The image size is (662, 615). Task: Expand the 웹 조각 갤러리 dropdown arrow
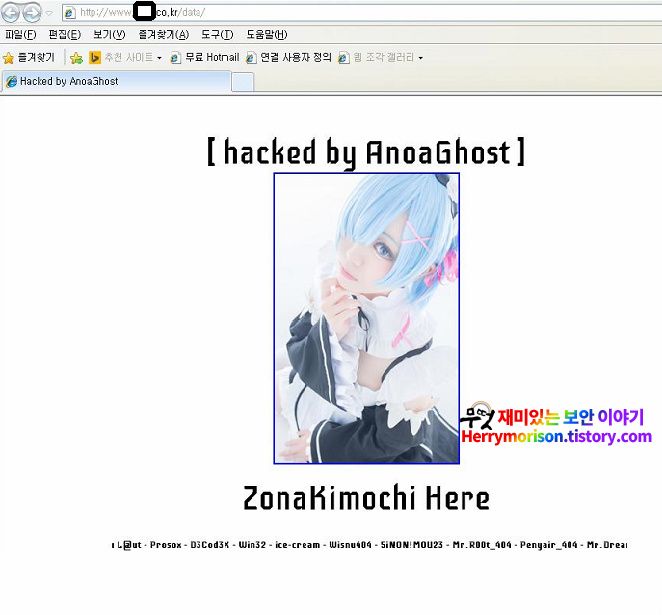point(421,58)
